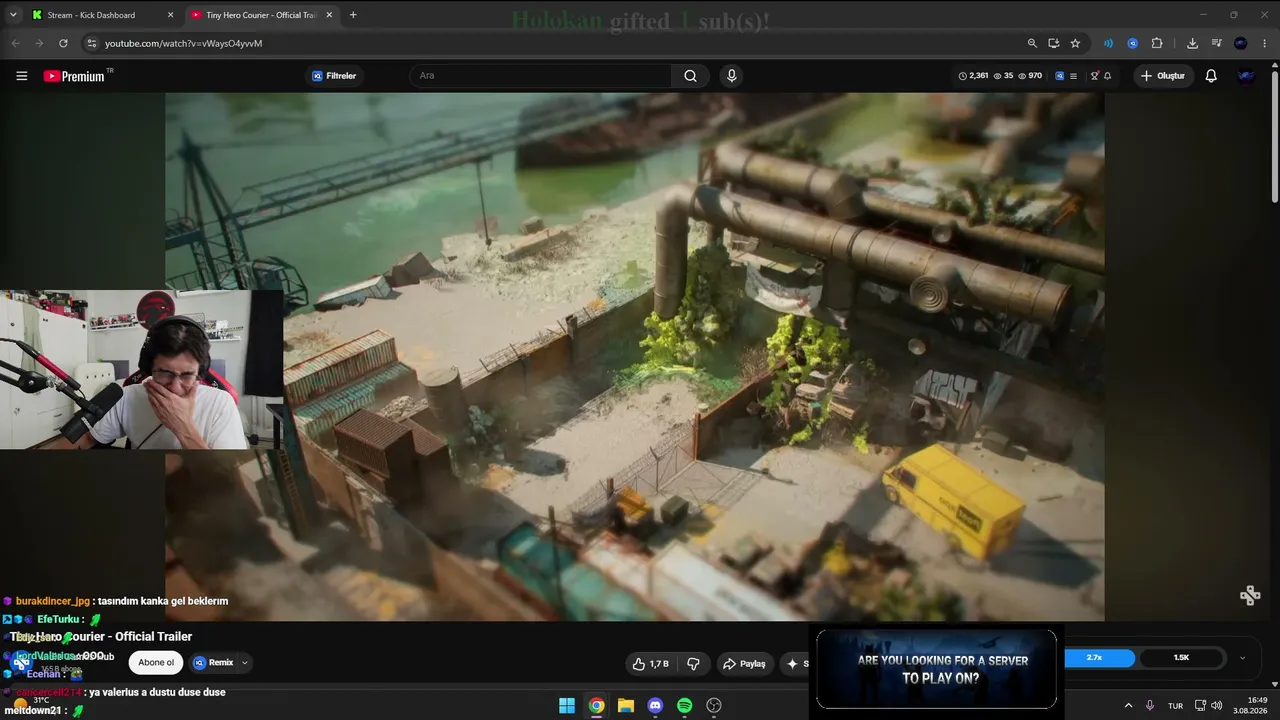Image resolution: width=1280 pixels, height=720 pixels.
Task: Click the Oluştur create button
Action: (x=1163, y=76)
